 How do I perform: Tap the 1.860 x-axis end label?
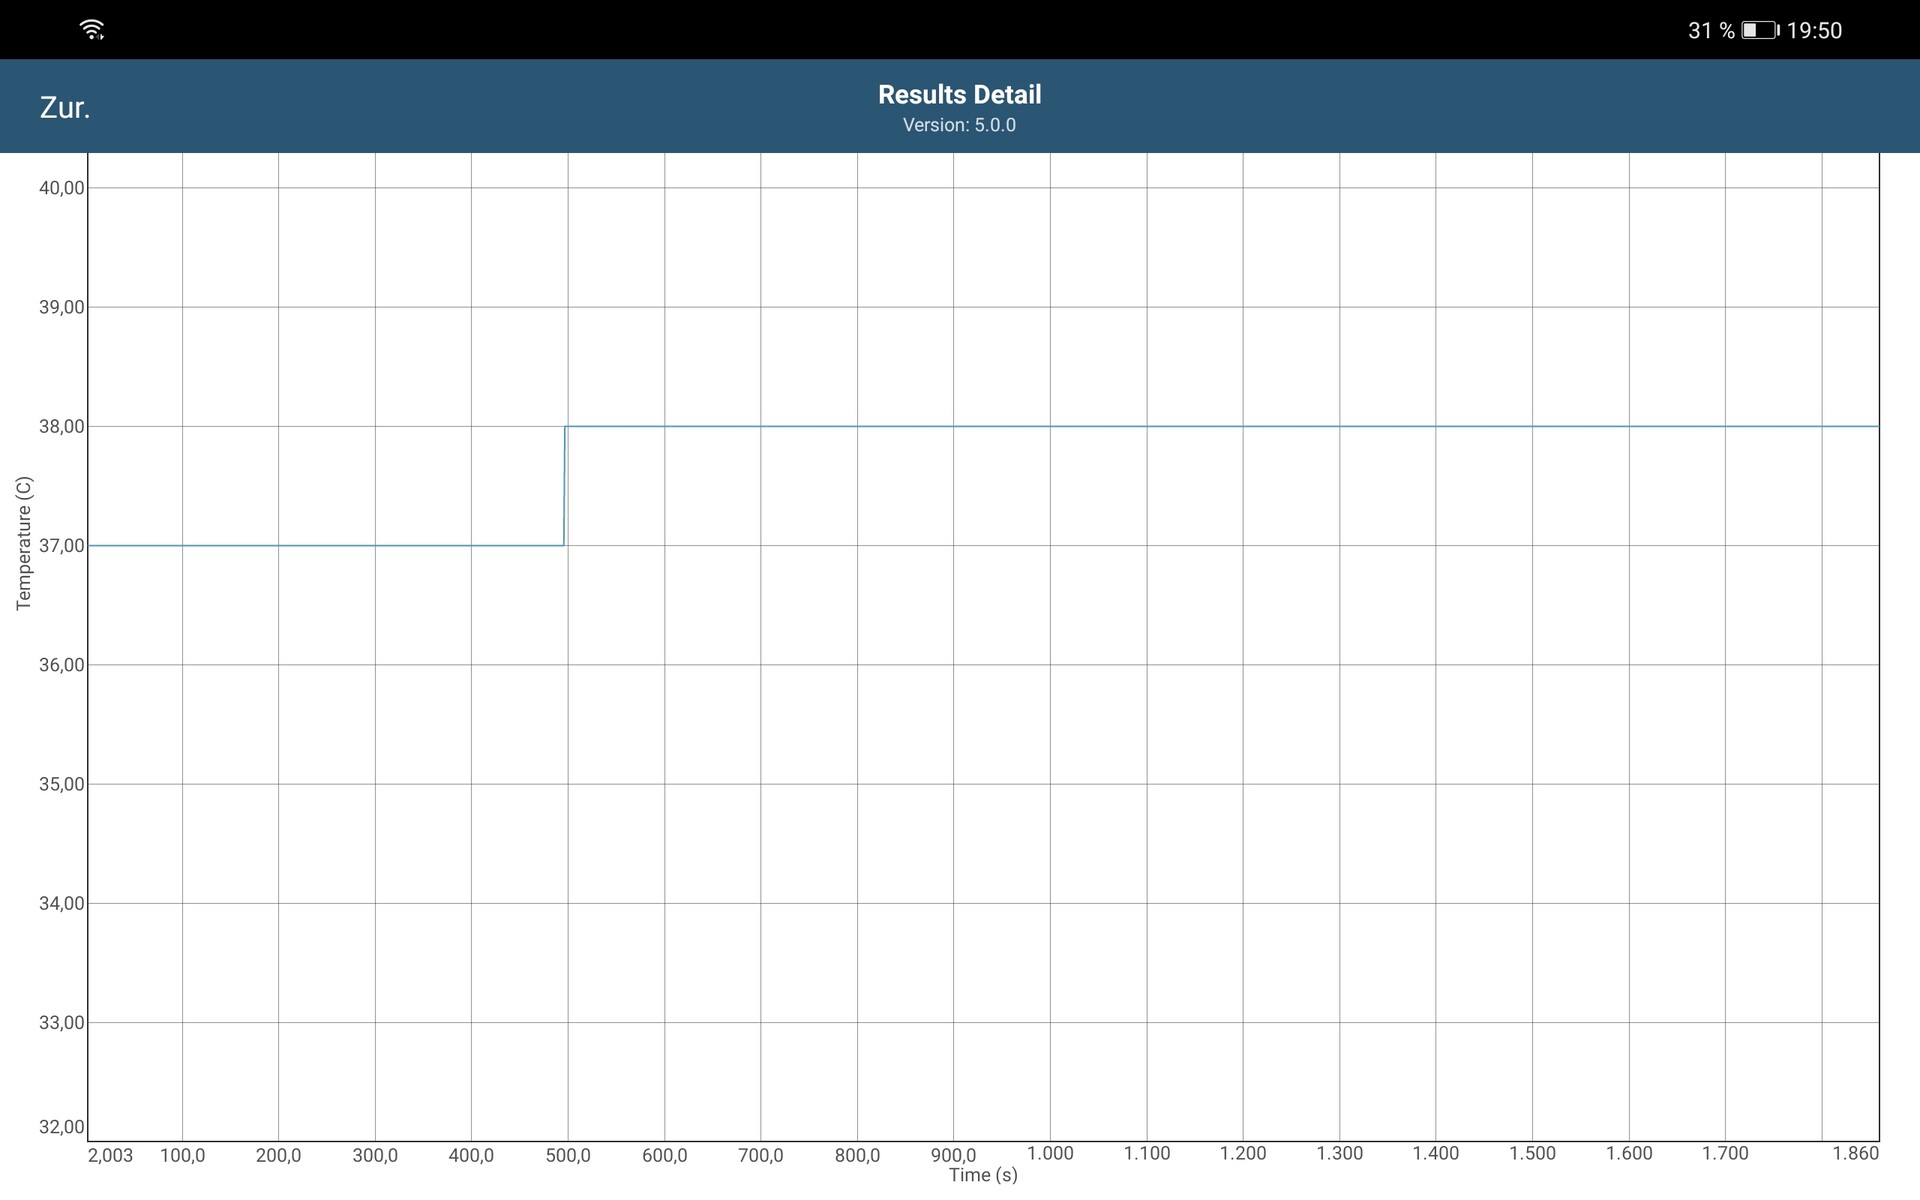pyautogui.click(x=1855, y=1153)
